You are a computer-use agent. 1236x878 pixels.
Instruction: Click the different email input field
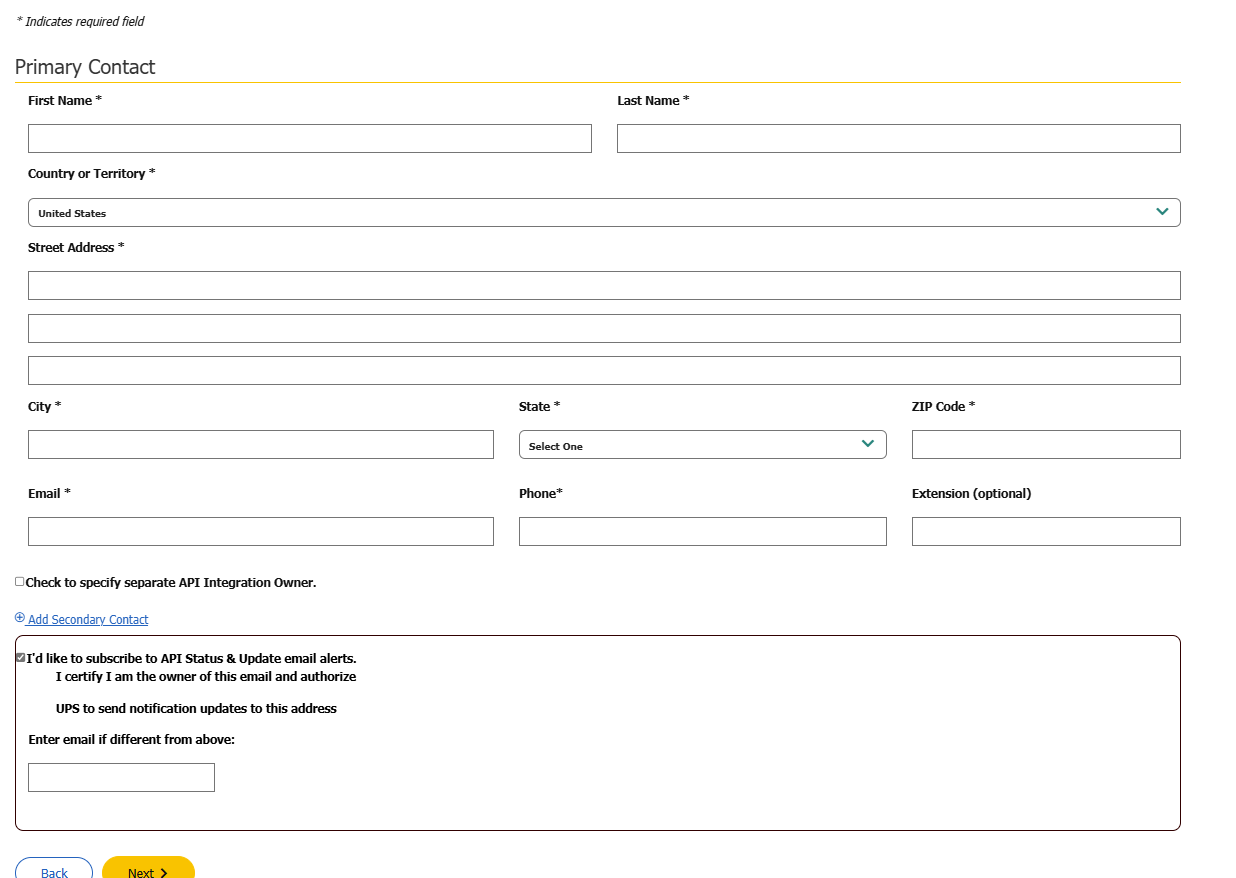tap(121, 777)
